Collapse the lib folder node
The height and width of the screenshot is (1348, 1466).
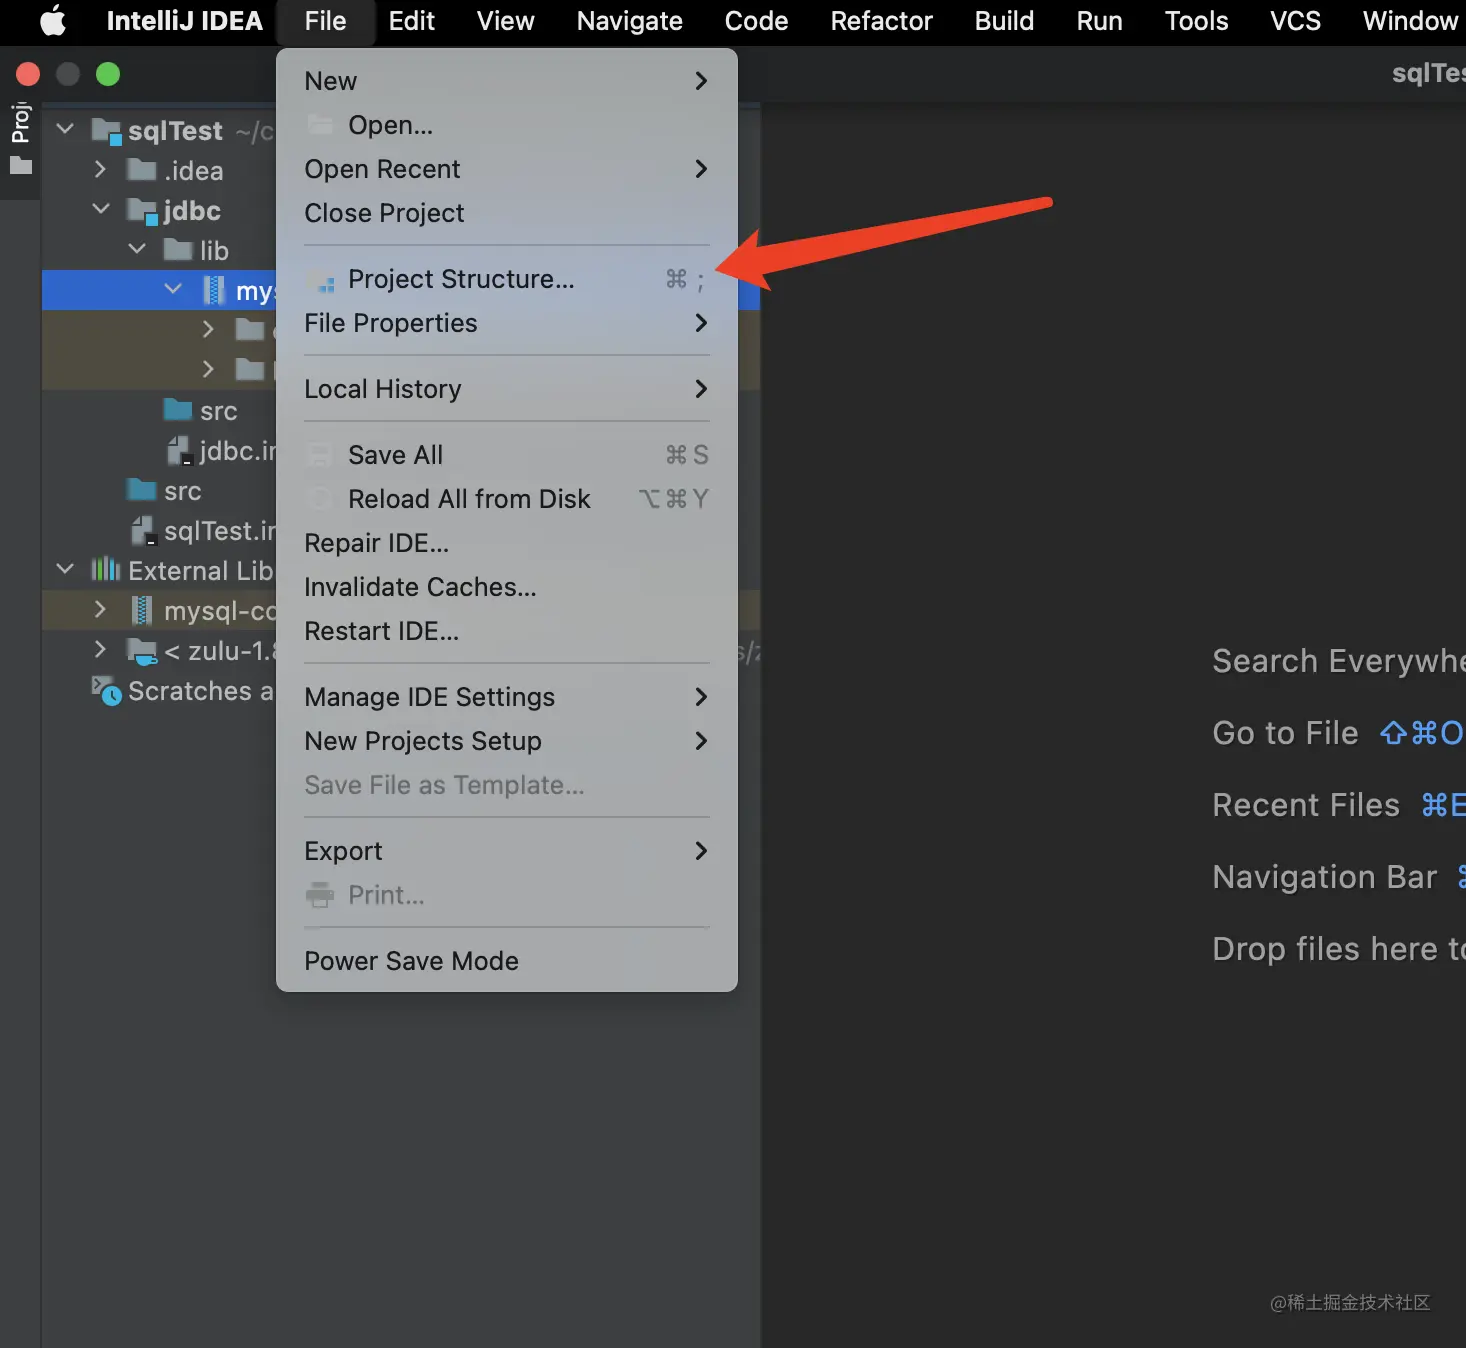click(x=137, y=249)
